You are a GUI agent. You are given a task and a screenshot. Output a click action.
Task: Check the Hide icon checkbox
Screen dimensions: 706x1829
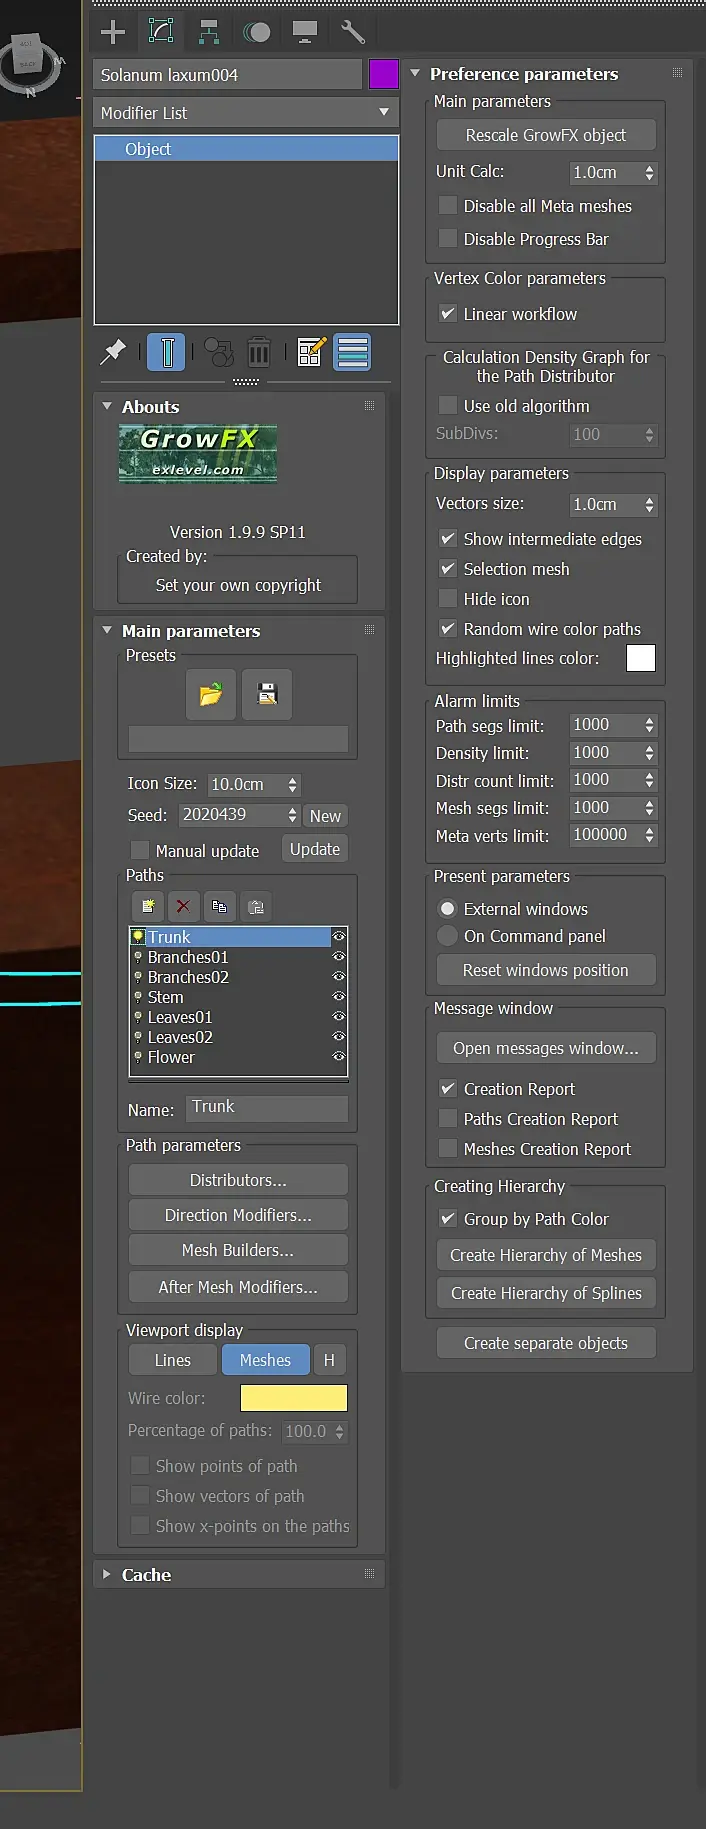(x=448, y=599)
